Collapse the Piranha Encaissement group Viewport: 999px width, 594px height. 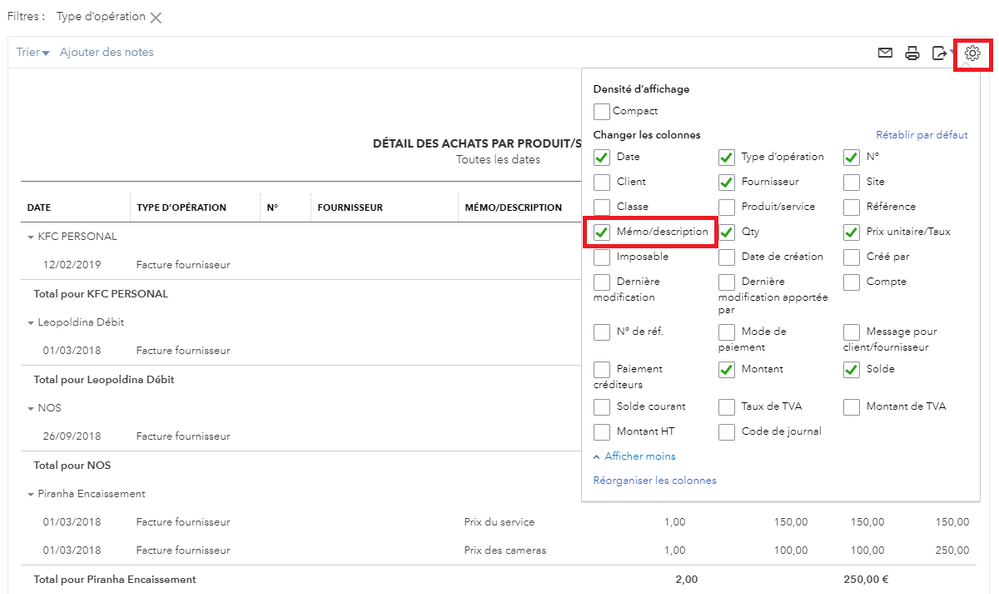(30, 494)
